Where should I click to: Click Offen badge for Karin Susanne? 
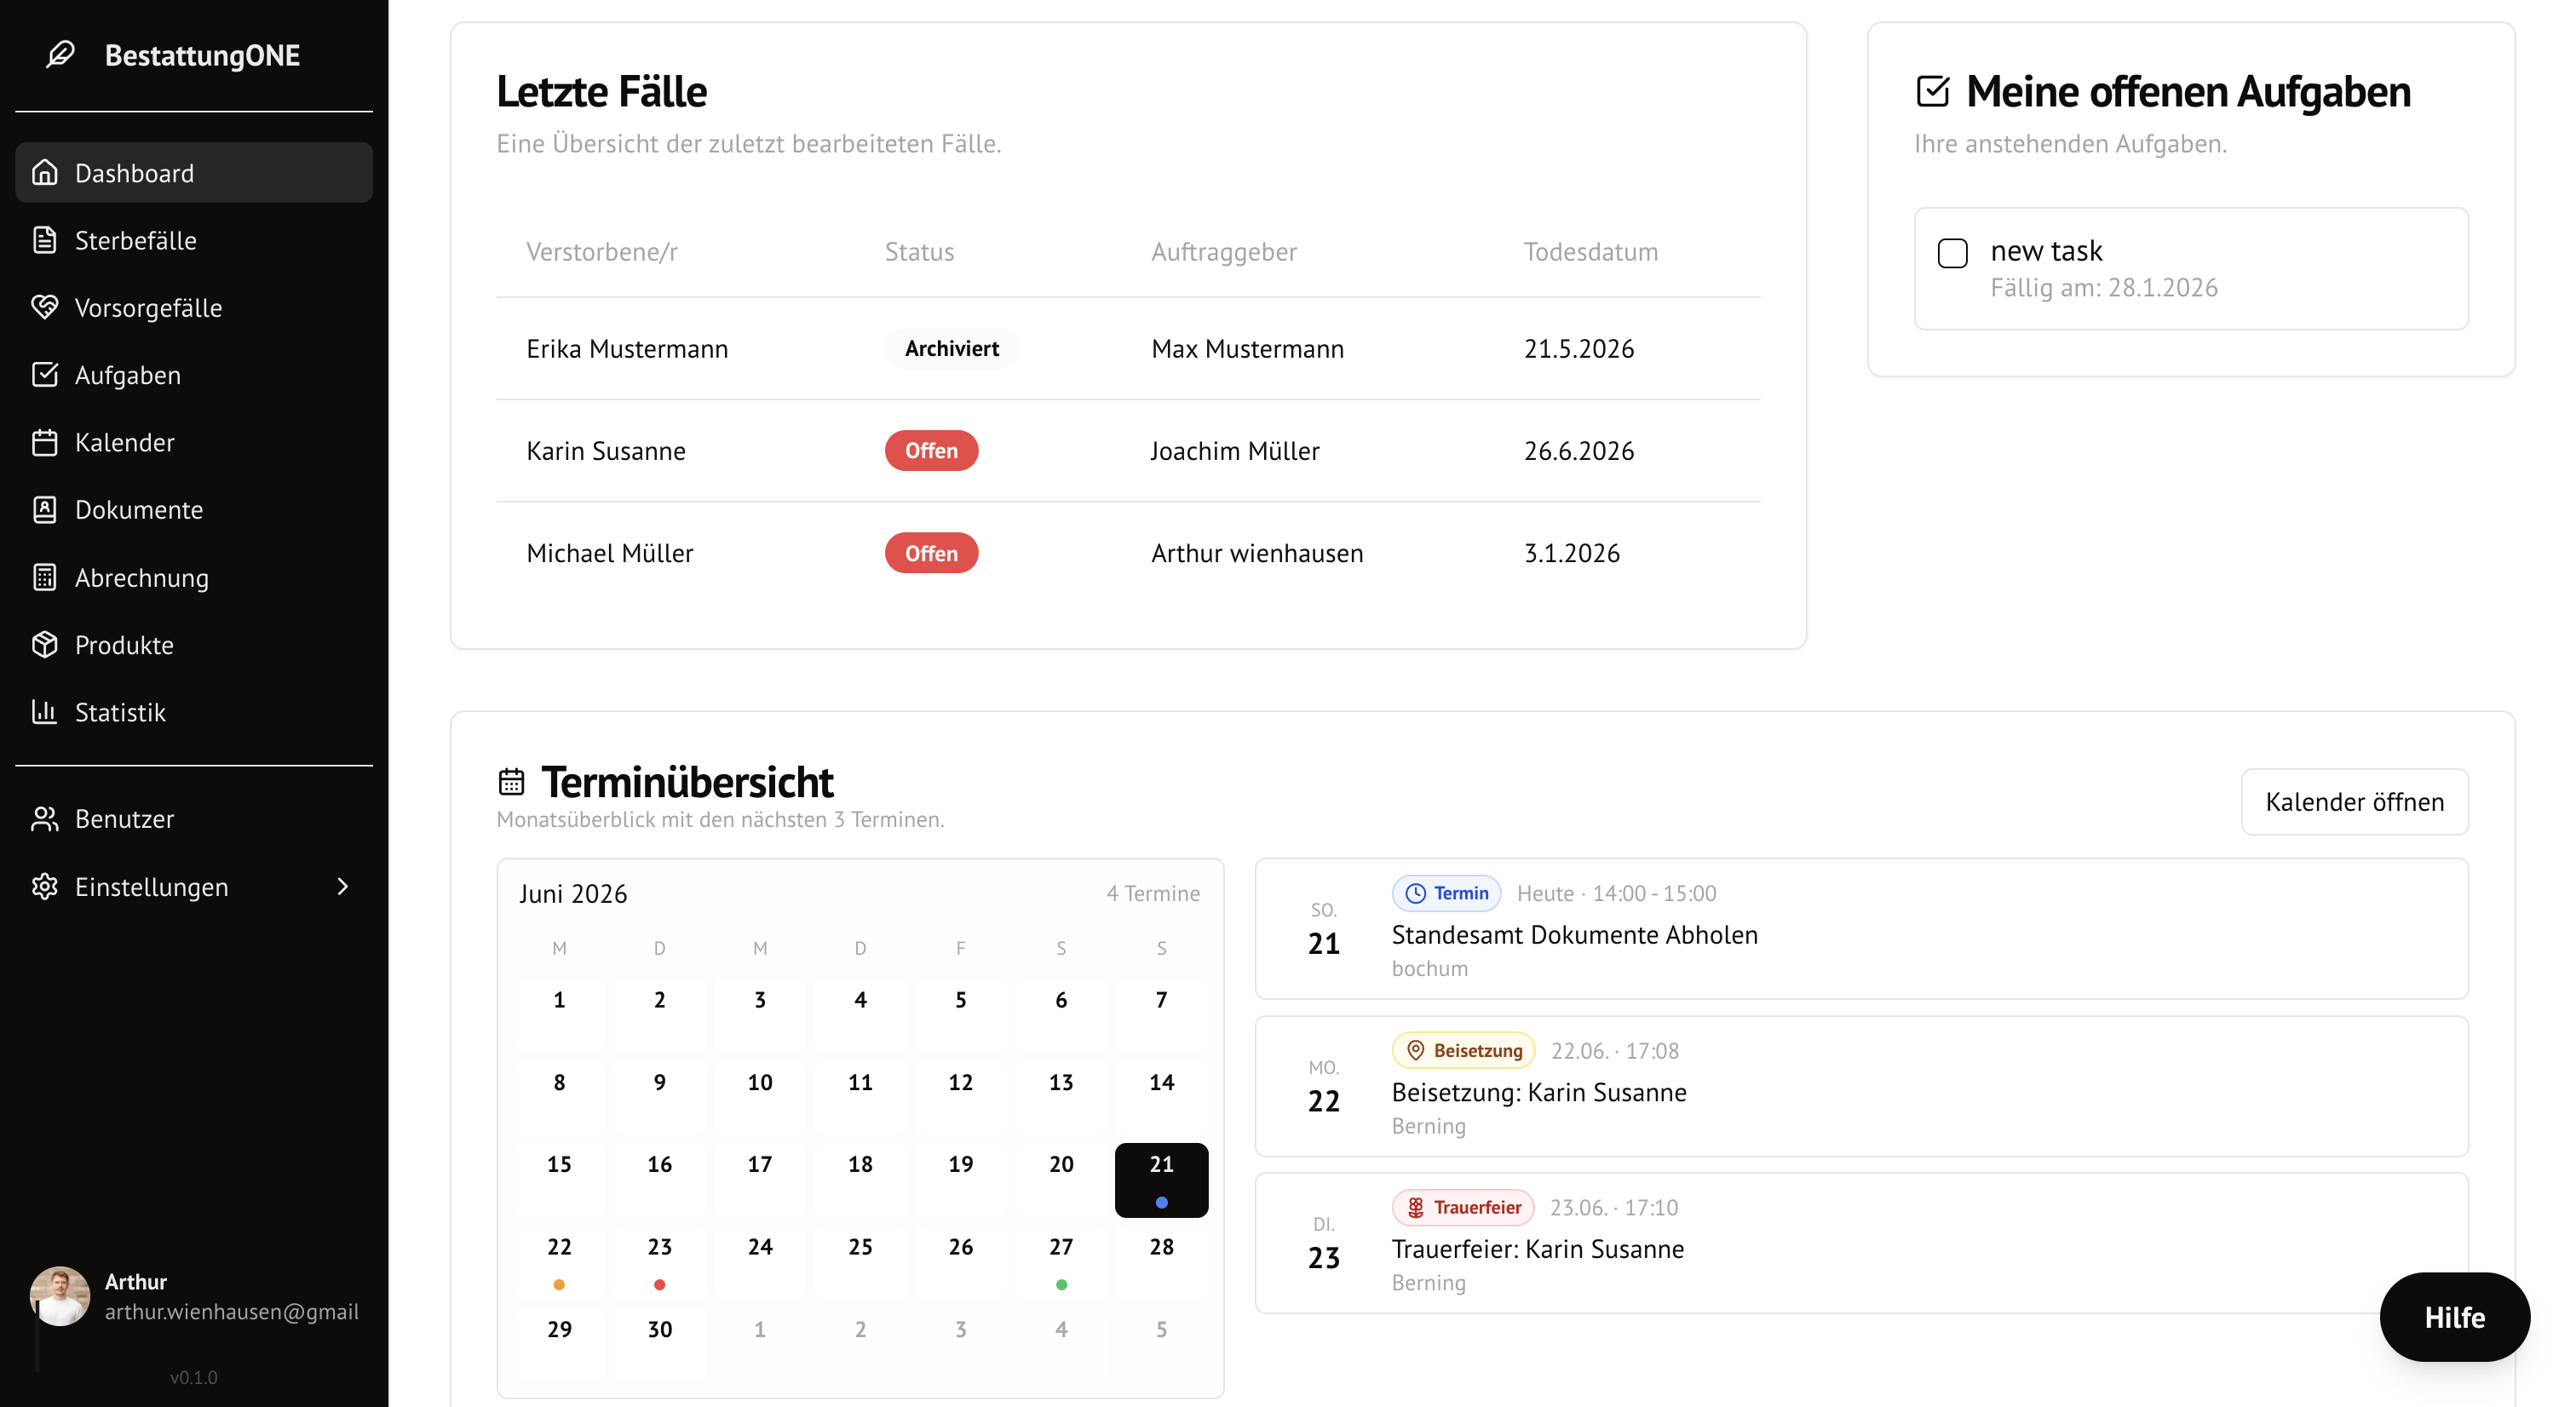point(931,450)
